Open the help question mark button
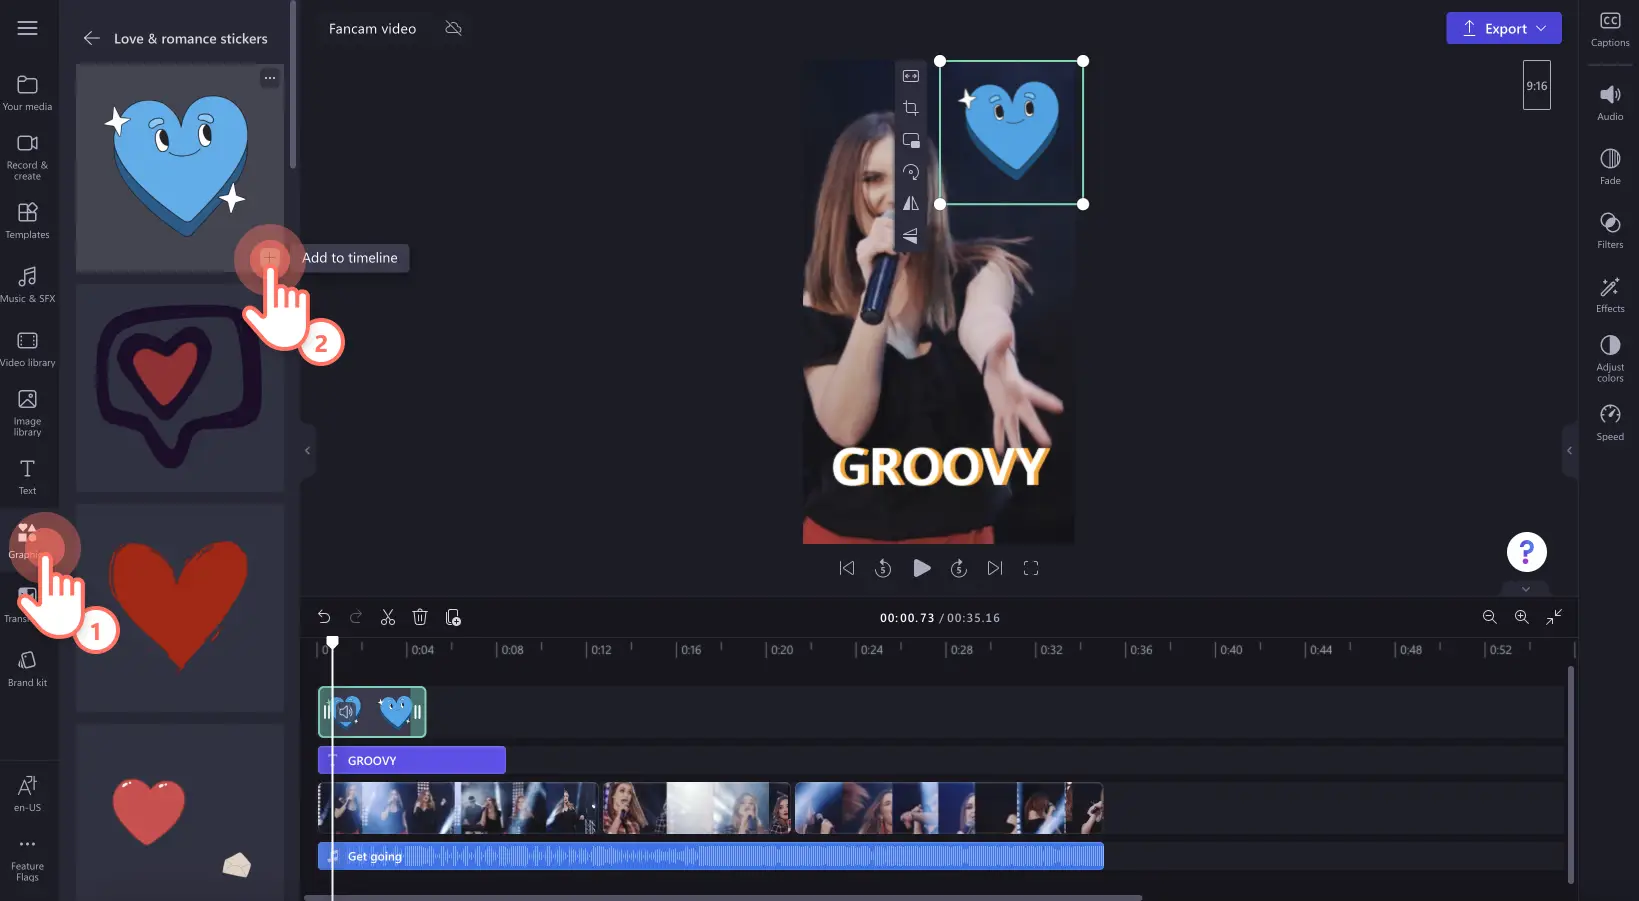Image resolution: width=1639 pixels, height=901 pixels. pyautogui.click(x=1526, y=551)
